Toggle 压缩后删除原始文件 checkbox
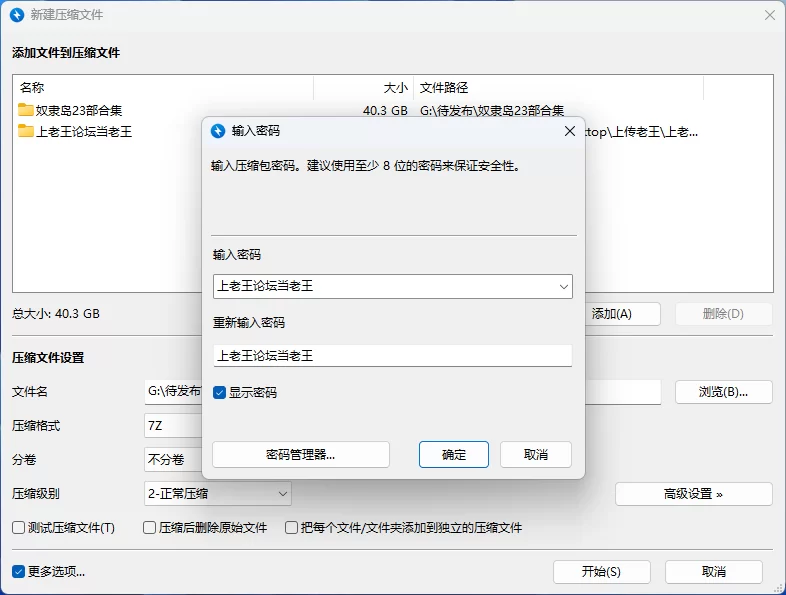The height and width of the screenshot is (595, 786). (150, 528)
